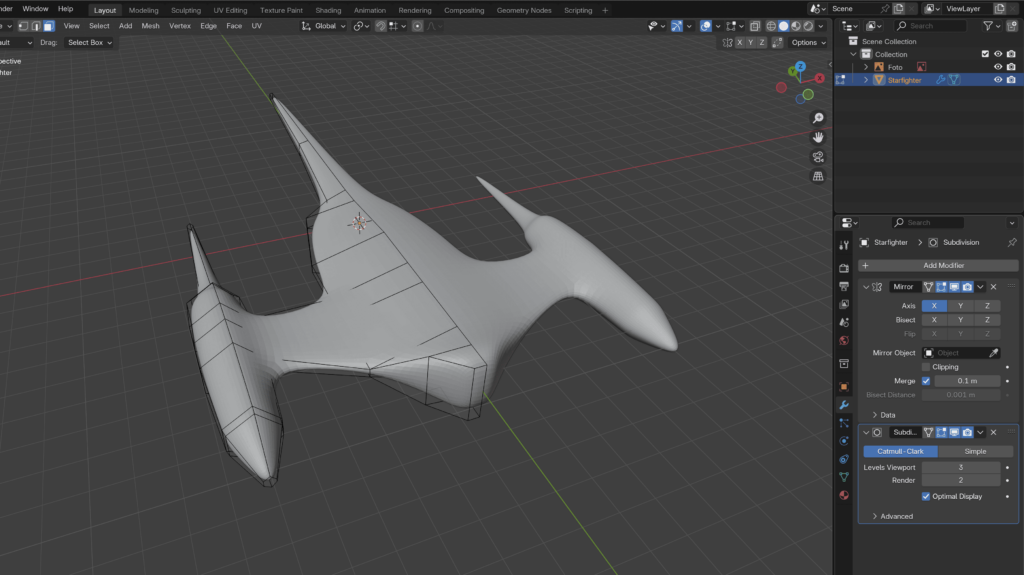Open the Options dropdown in viewport
This screenshot has height=575, width=1024.
[x=808, y=43]
